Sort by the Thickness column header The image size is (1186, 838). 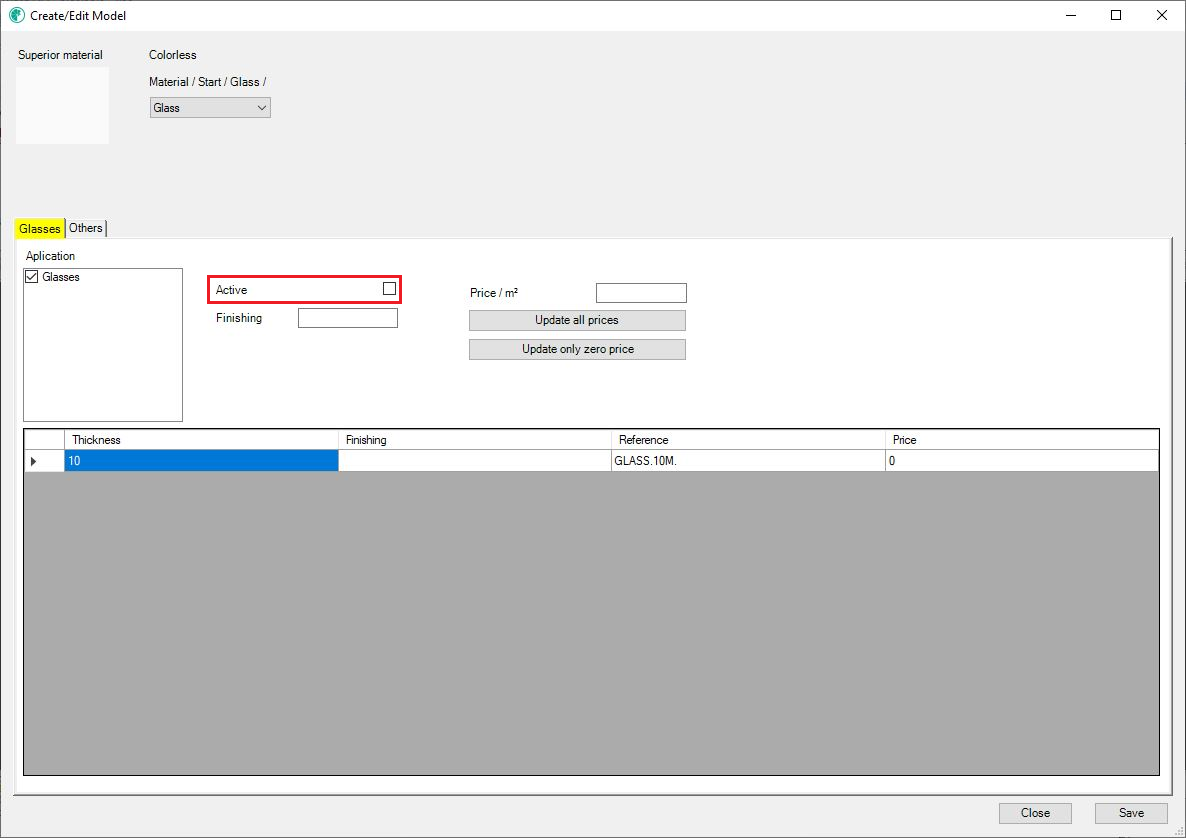(201, 439)
